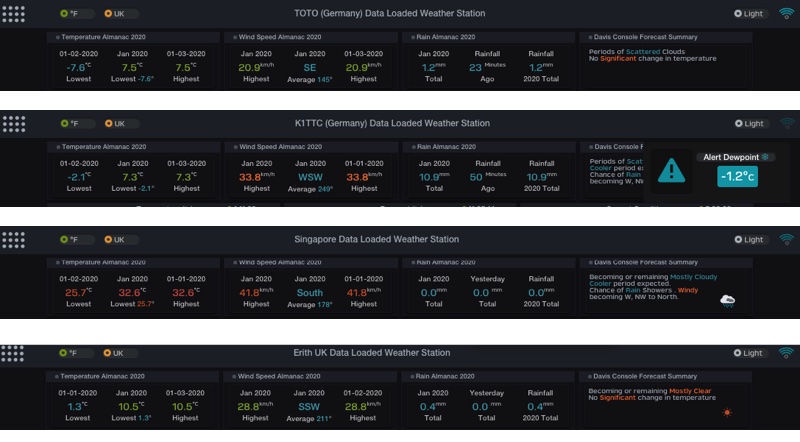Viewport: 800px width, 442px height.
Task: Click the Rain Almanac 2020 header for TOTO
Action: [x=449, y=37]
